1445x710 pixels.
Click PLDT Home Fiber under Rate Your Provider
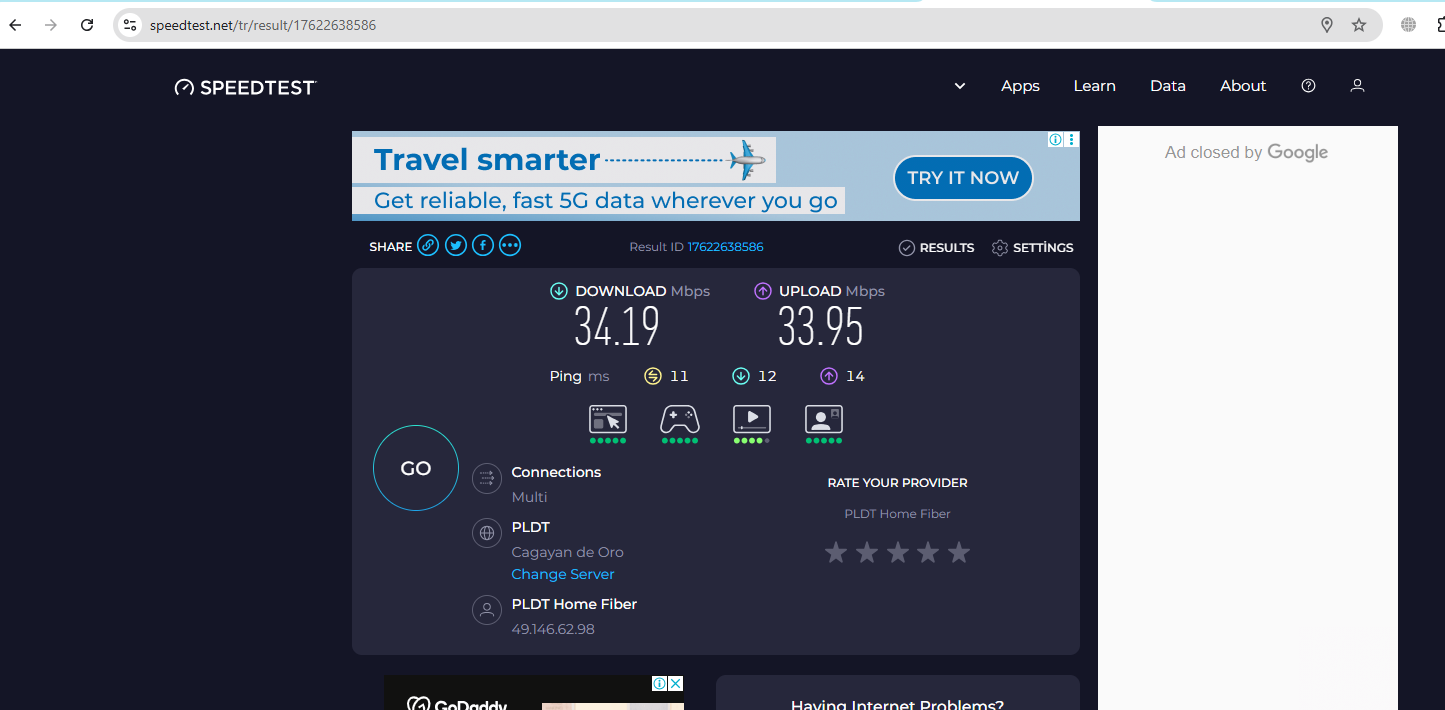(897, 514)
